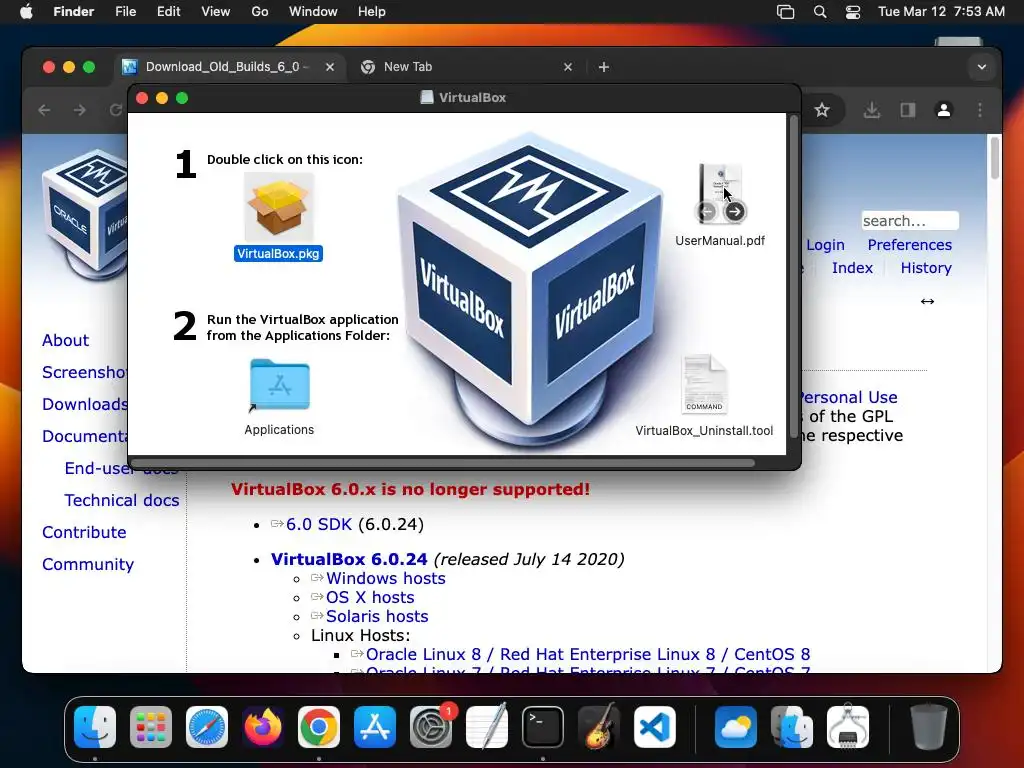This screenshot has height=768, width=1024.
Task: Go forward in Chrome with forward arrow
Action: (80, 110)
